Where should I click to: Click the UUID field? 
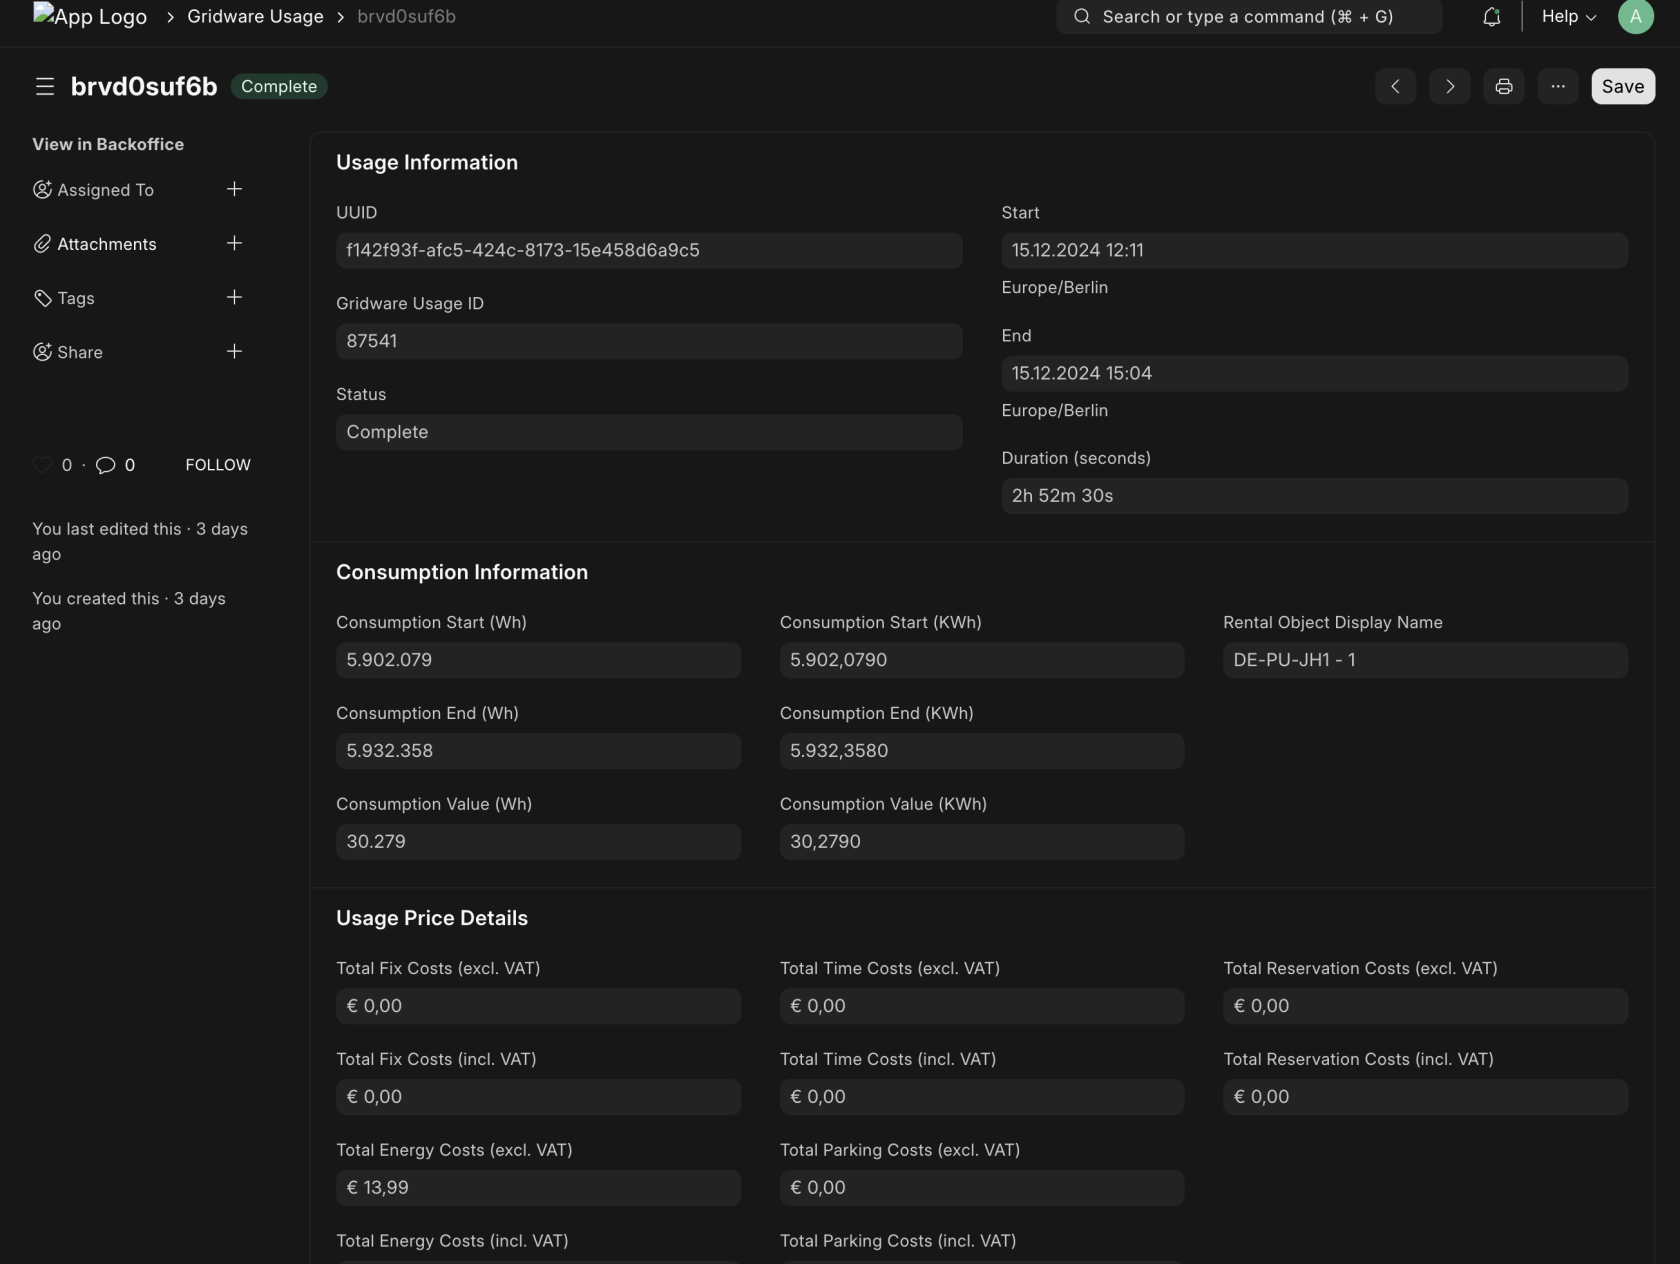coord(649,250)
